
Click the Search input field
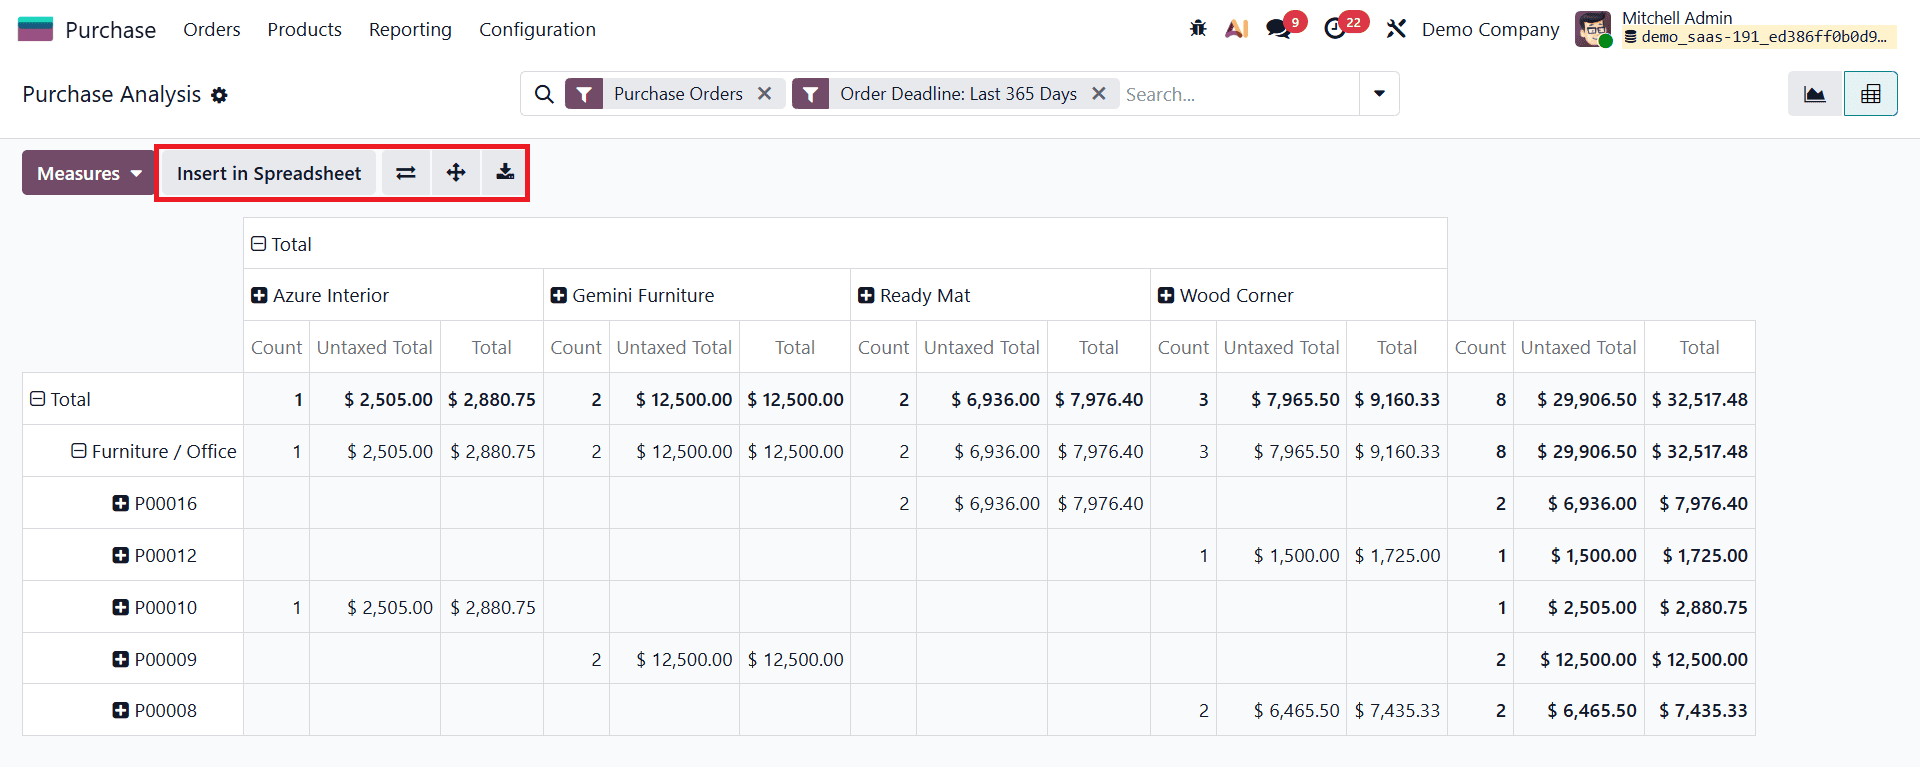(x=1238, y=94)
